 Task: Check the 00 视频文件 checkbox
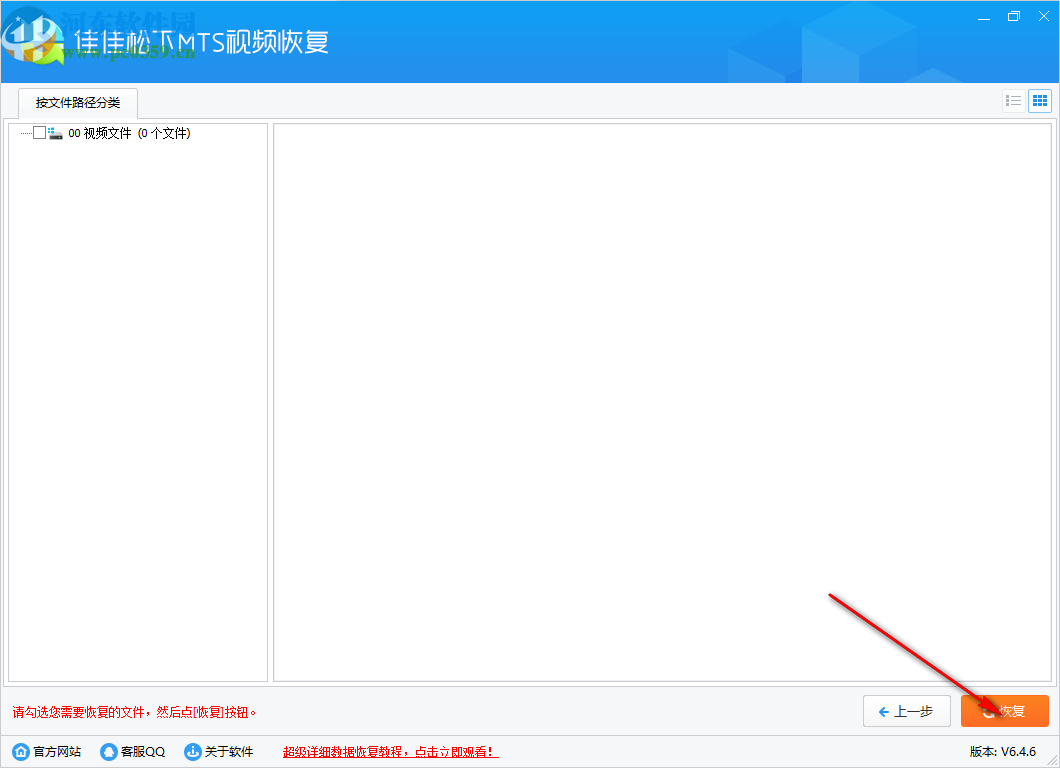39,132
